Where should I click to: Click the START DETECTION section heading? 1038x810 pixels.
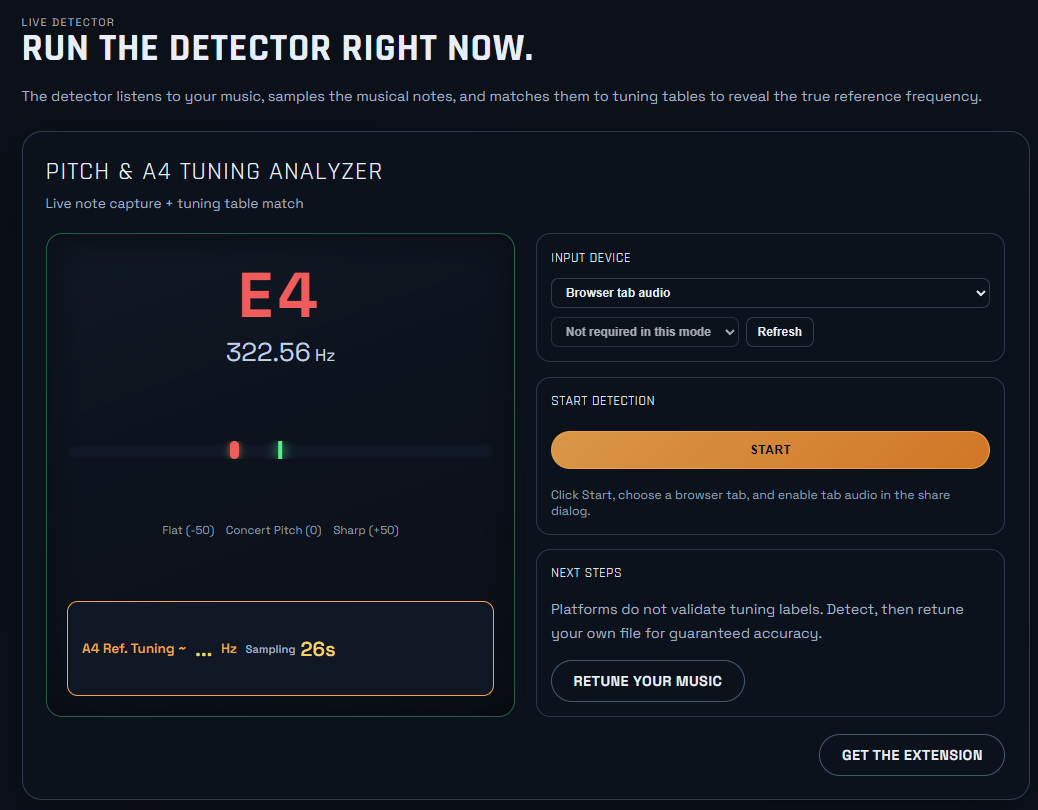coord(602,401)
